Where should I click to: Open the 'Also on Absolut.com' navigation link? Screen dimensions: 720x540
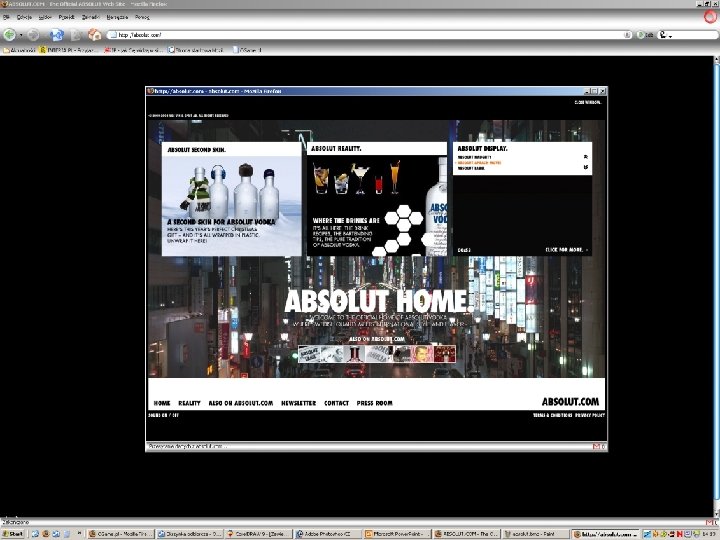[x=241, y=403]
